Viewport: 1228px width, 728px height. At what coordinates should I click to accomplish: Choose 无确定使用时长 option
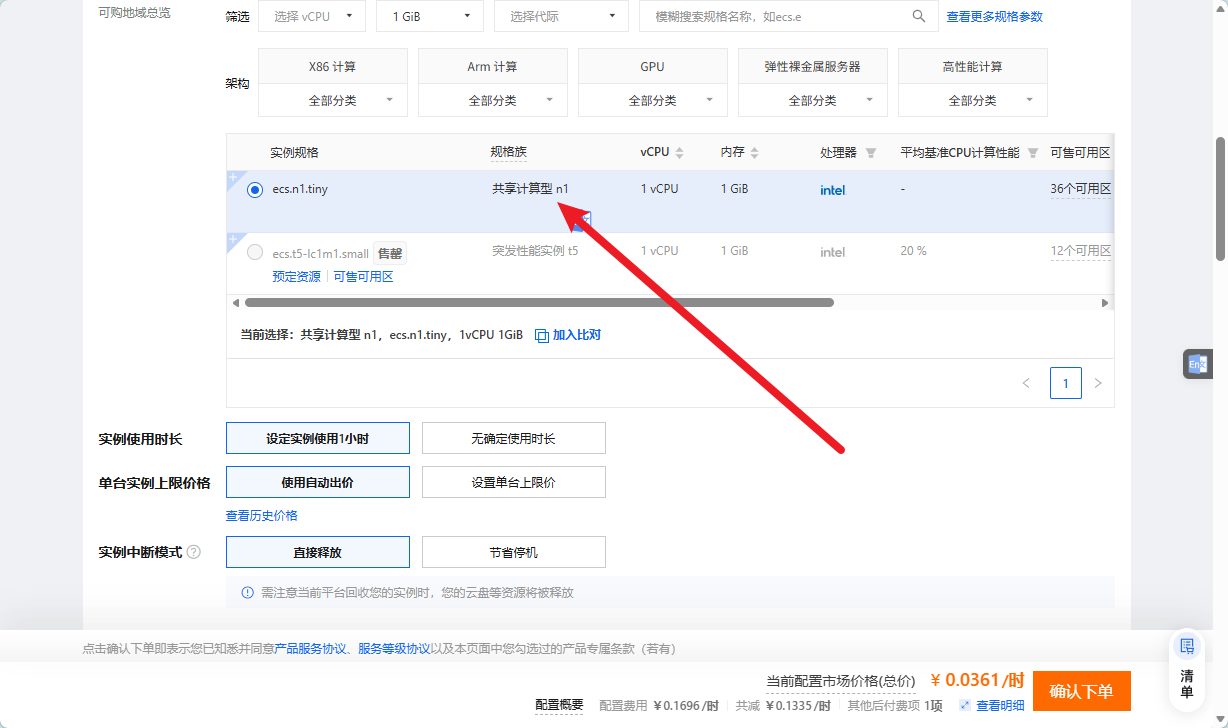(514, 438)
